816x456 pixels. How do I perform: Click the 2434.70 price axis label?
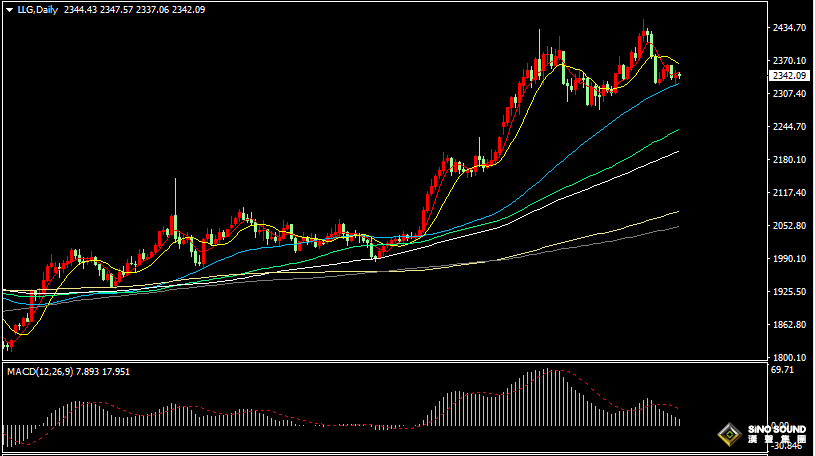788,28
